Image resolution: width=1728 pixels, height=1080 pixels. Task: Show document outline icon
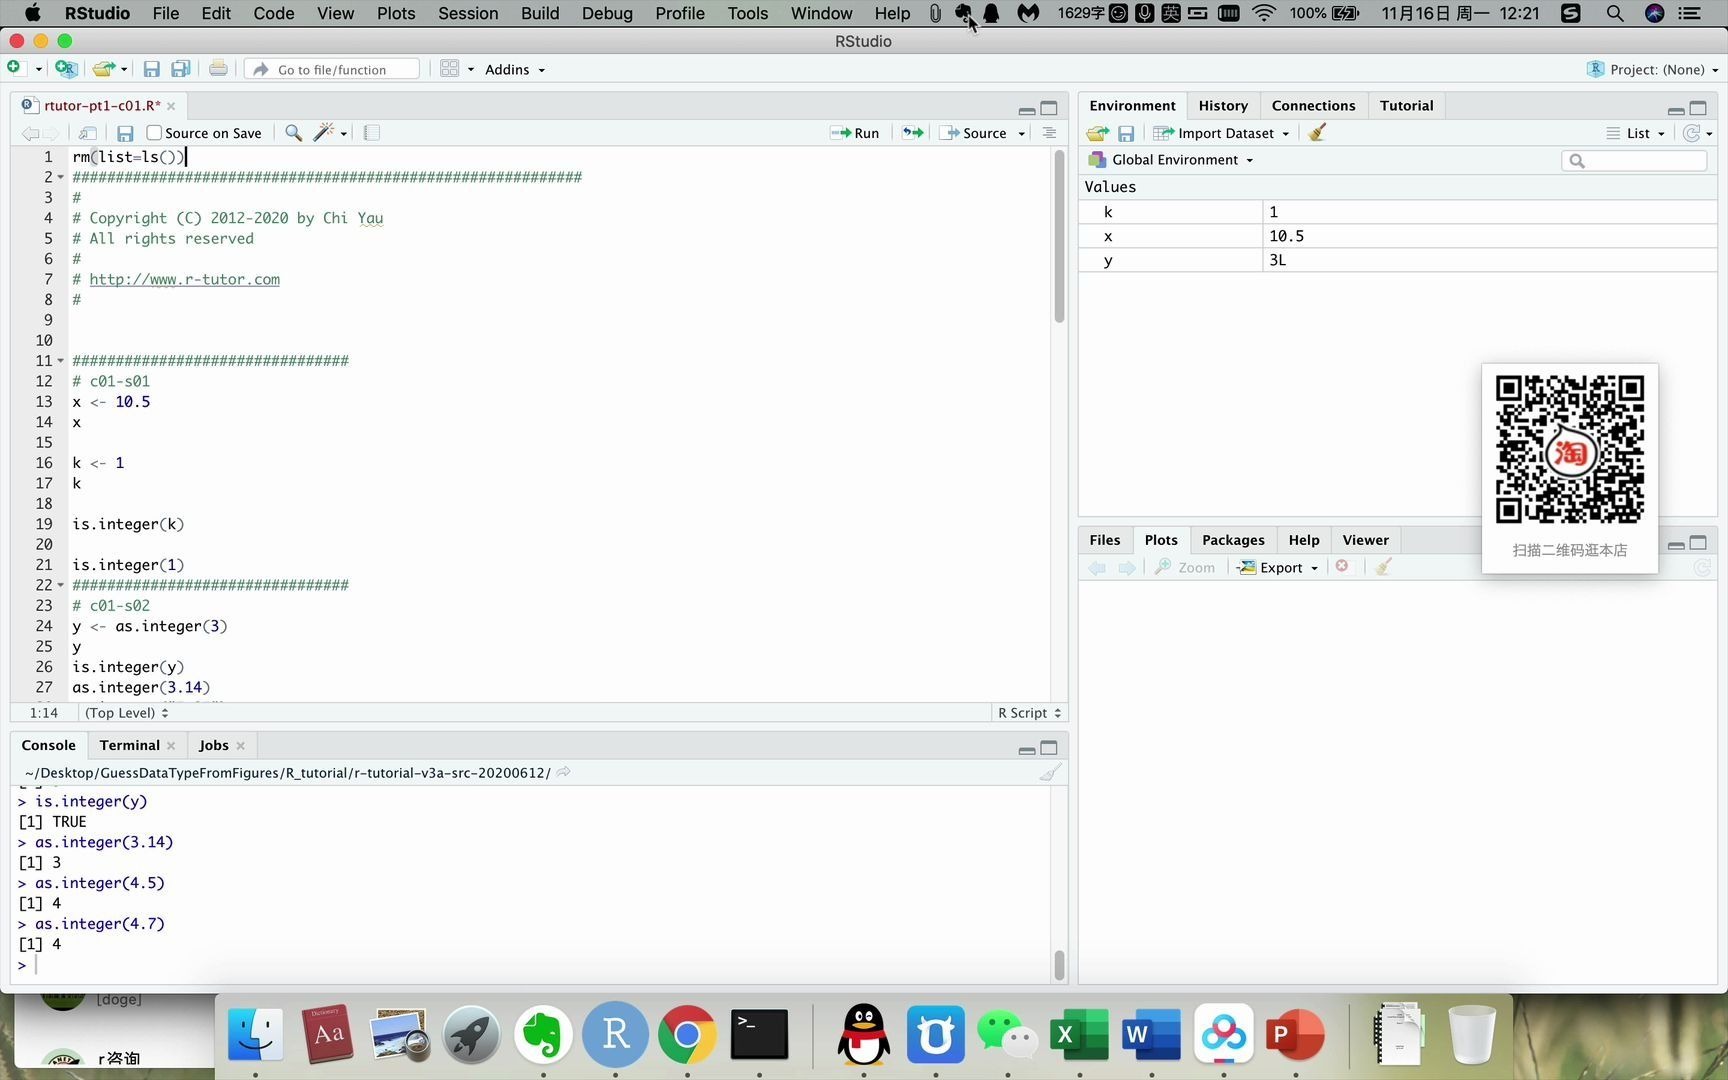tap(1049, 133)
